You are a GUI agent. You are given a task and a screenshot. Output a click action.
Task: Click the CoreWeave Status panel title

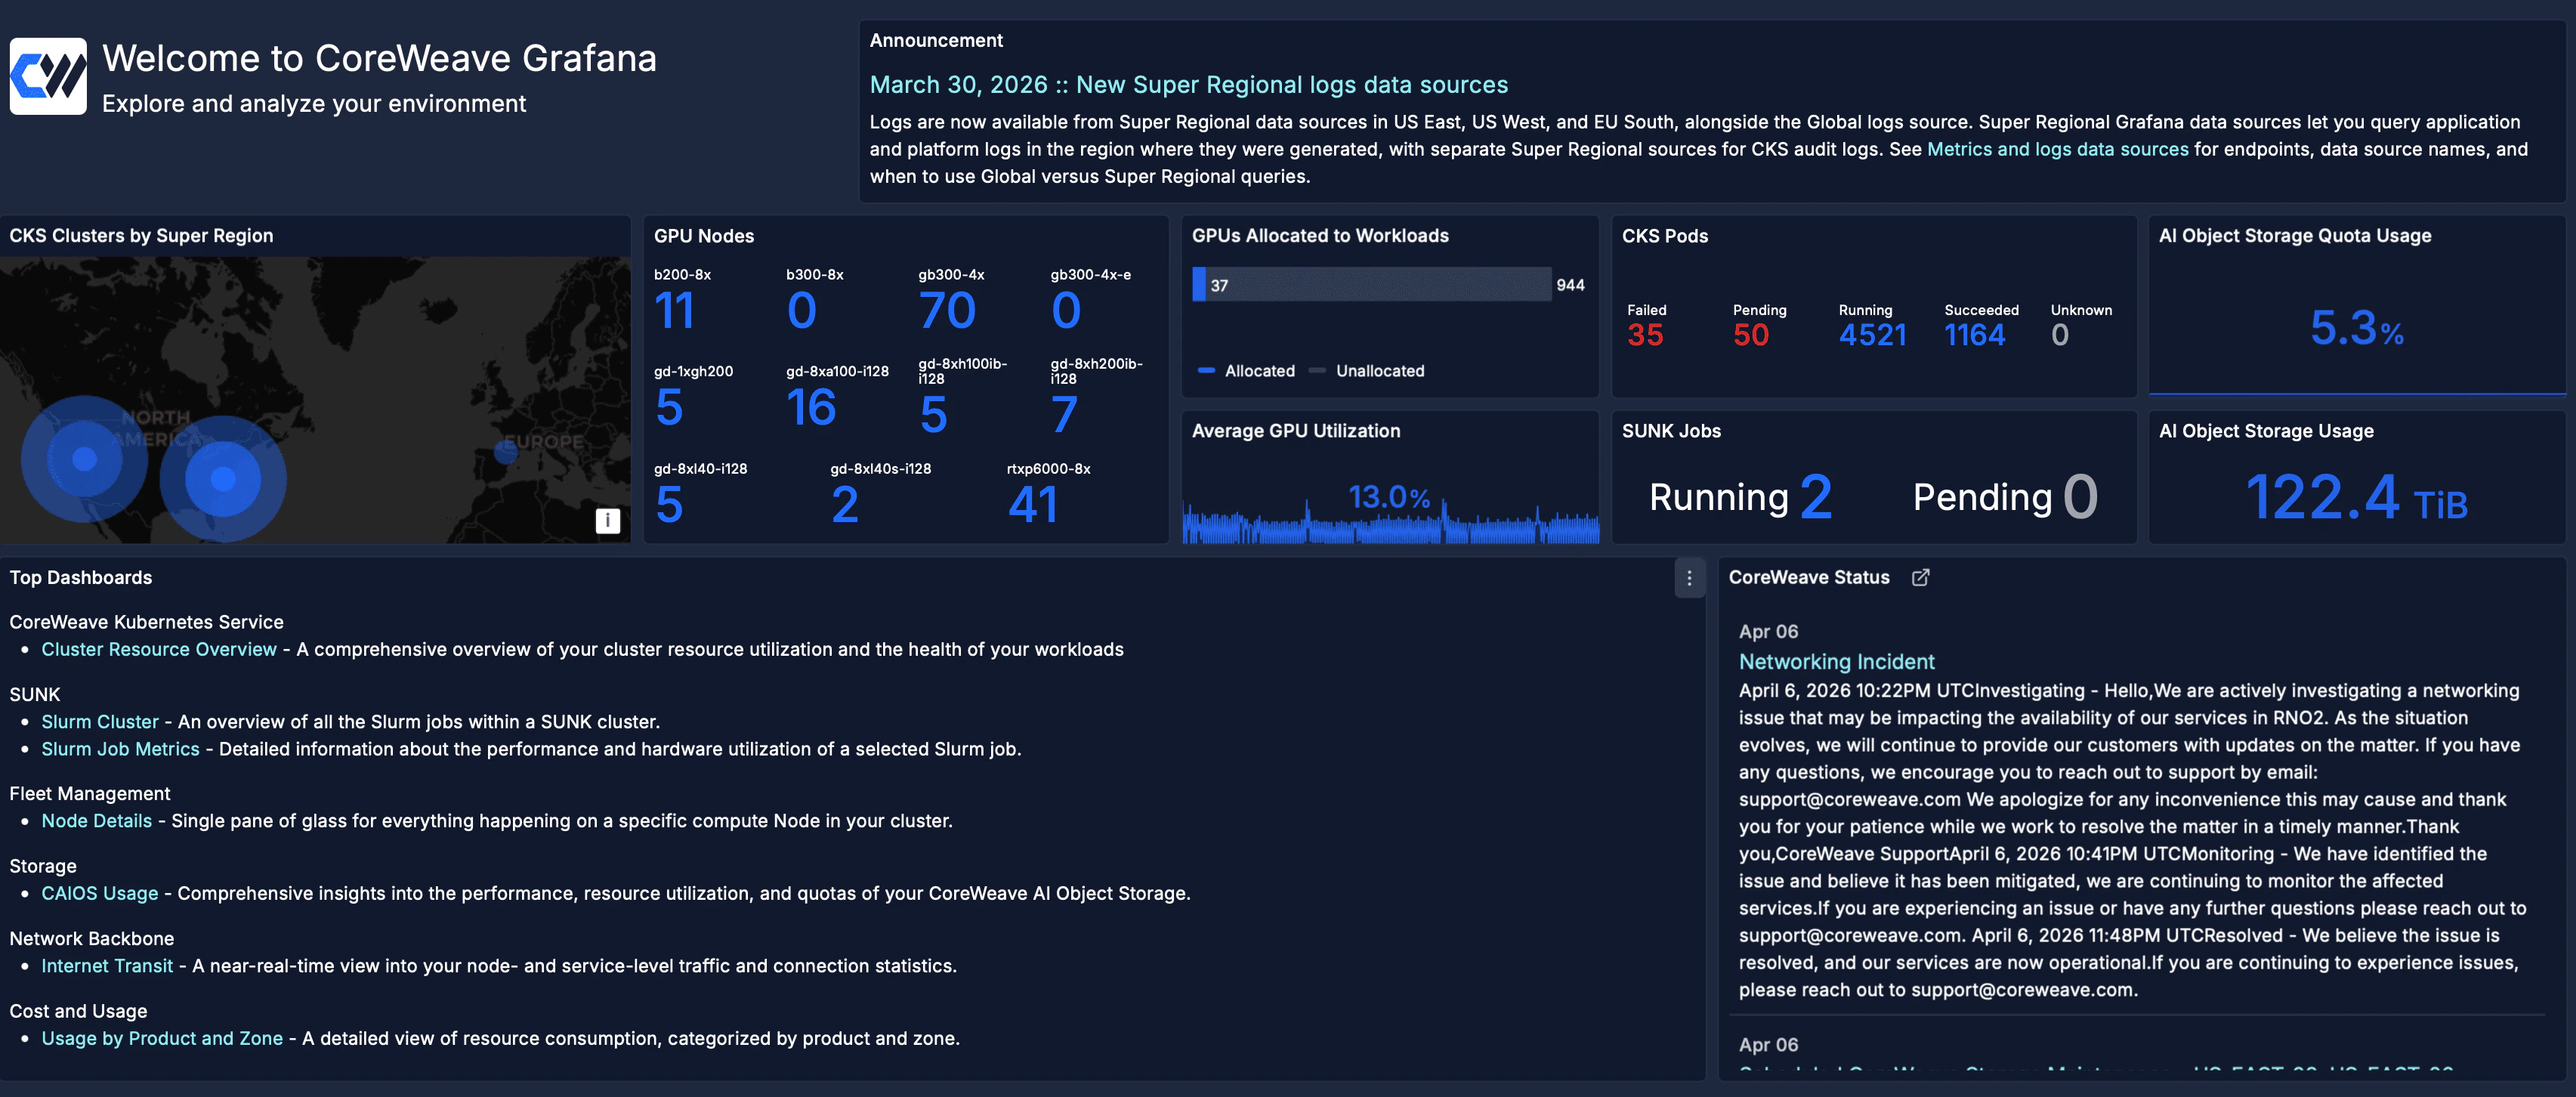(1809, 578)
